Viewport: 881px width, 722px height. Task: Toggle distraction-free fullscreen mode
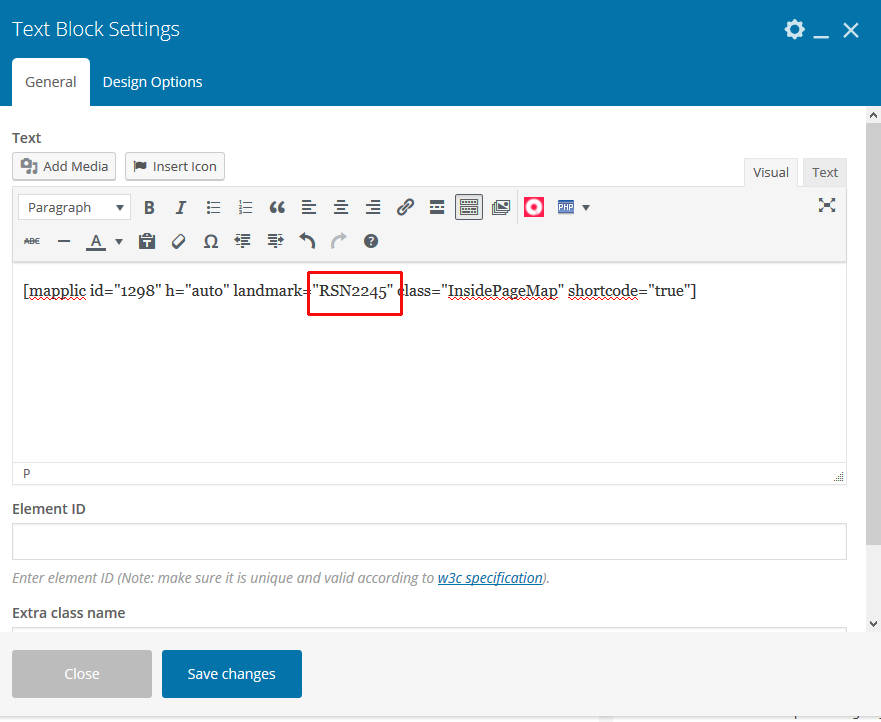[827, 206]
